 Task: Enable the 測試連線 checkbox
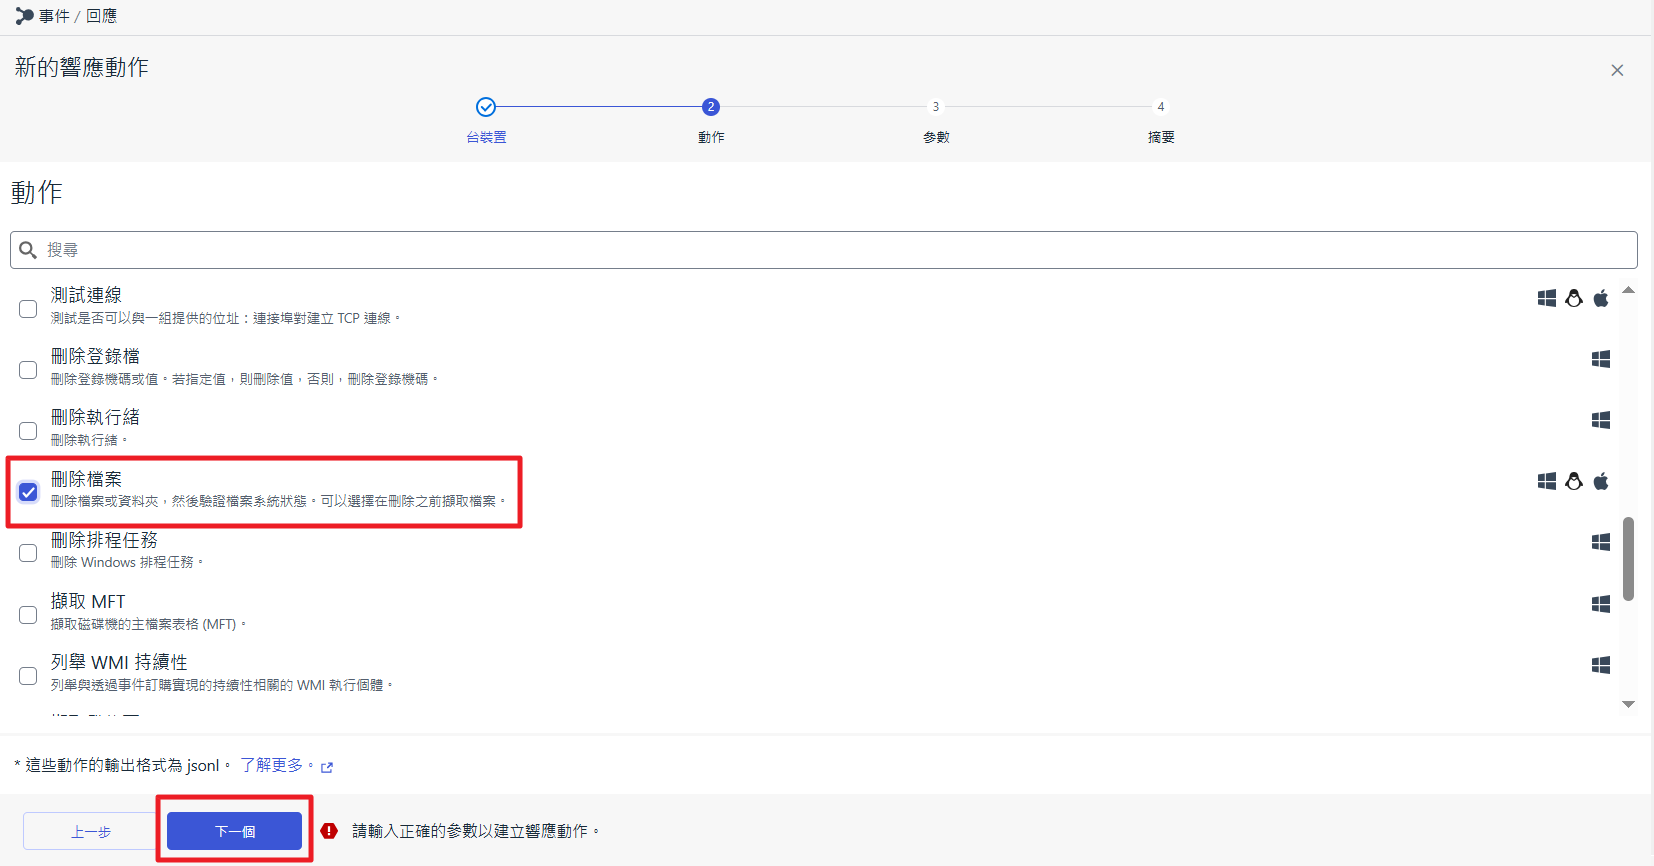click(x=28, y=309)
